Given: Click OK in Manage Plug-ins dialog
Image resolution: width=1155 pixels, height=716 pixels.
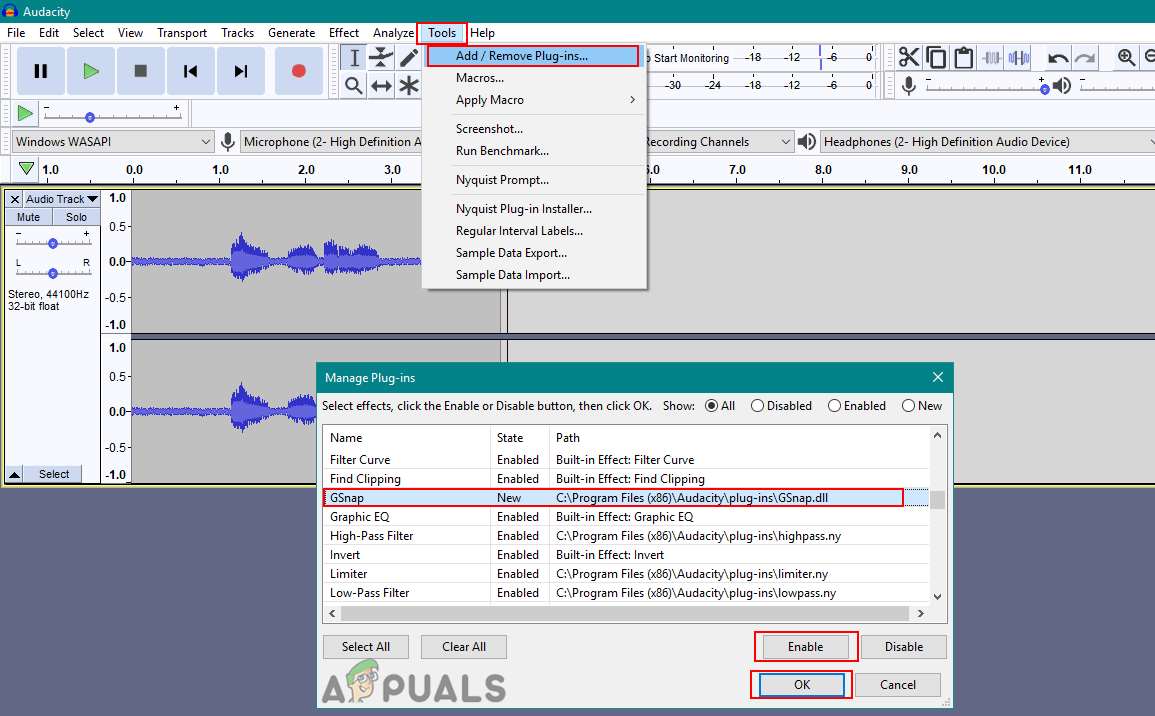Looking at the screenshot, I should pyautogui.click(x=802, y=684).
